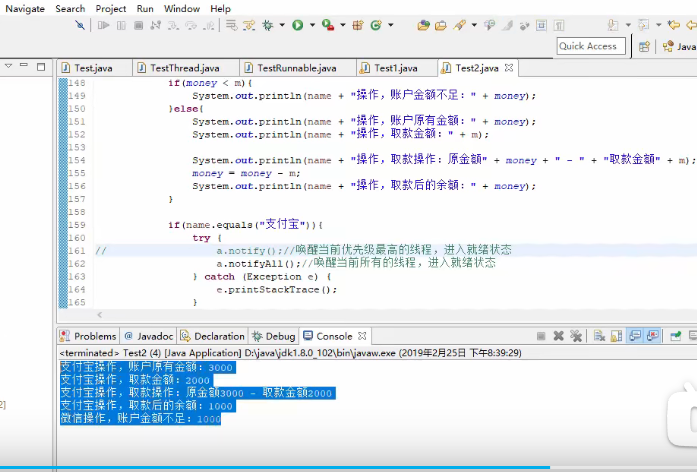Switch to the Declaration view tab
The width and height of the screenshot is (697, 472).
coord(213,336)
